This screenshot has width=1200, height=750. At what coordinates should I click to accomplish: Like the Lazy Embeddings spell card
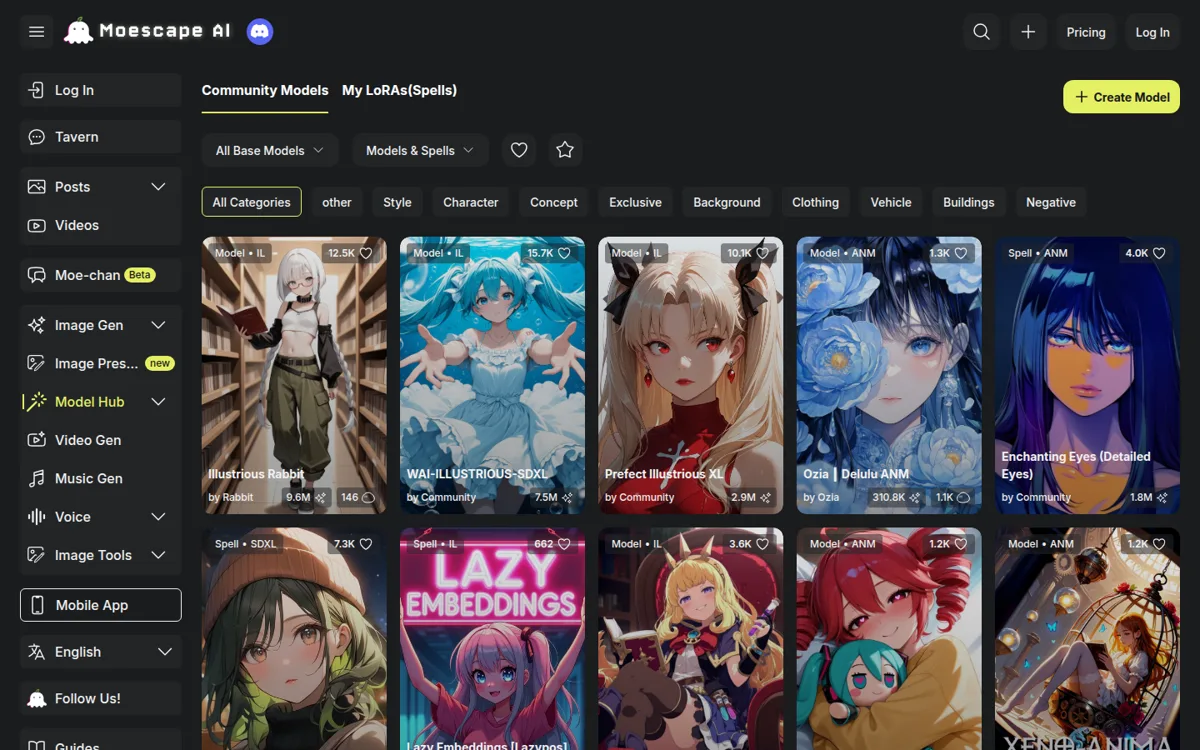564,544
